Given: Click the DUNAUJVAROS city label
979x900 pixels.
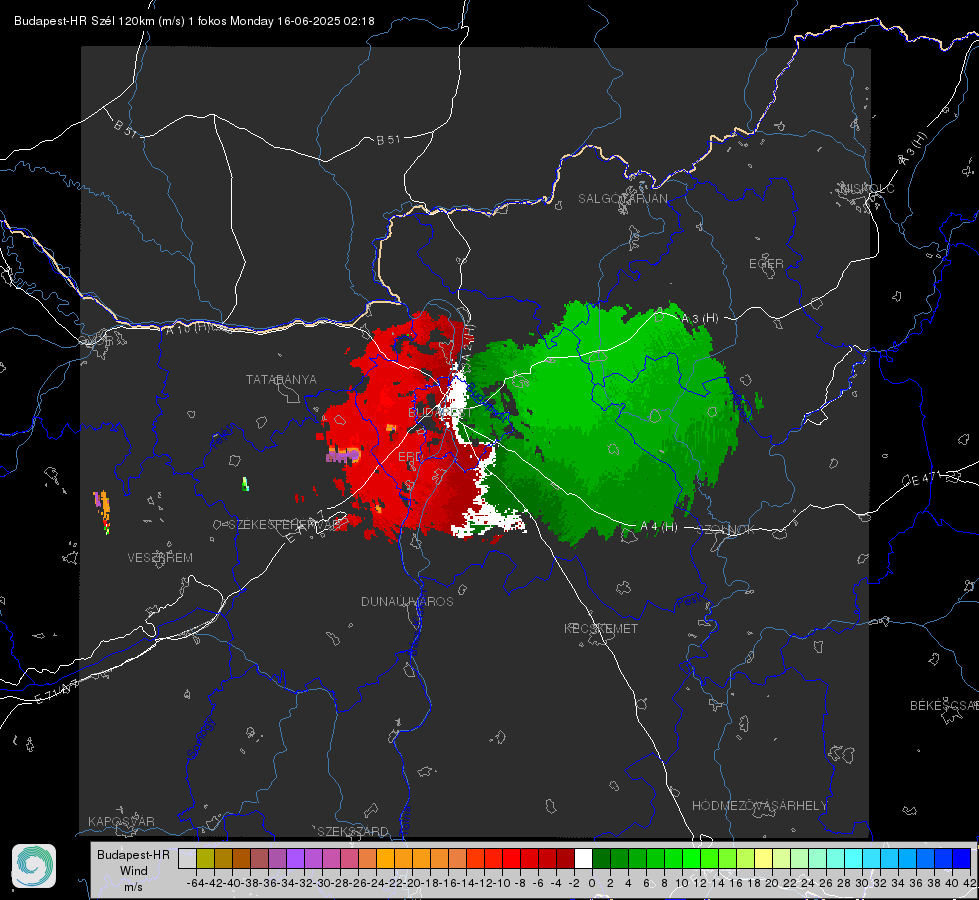Looking at the screenshot, I should [407, 601].
